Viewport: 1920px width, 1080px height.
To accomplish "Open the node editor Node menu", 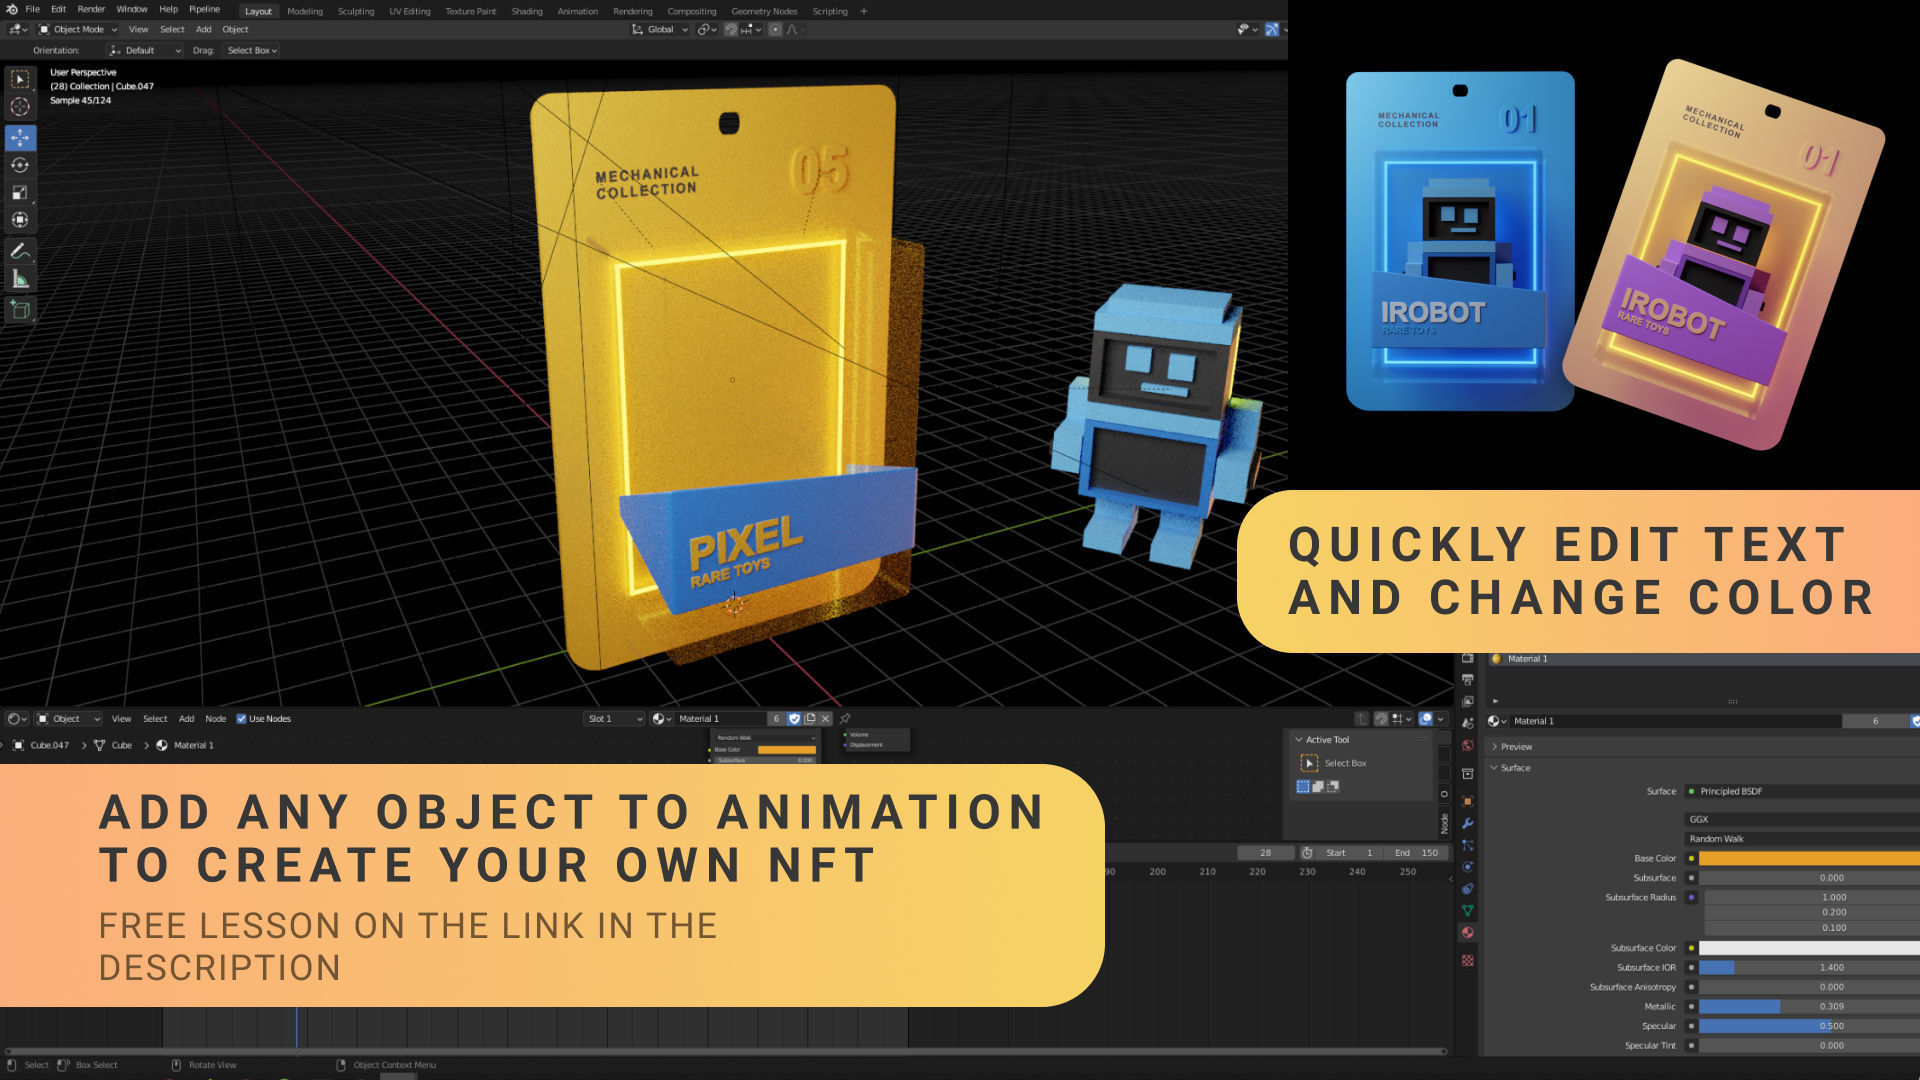I will click(x=215, y=719).
